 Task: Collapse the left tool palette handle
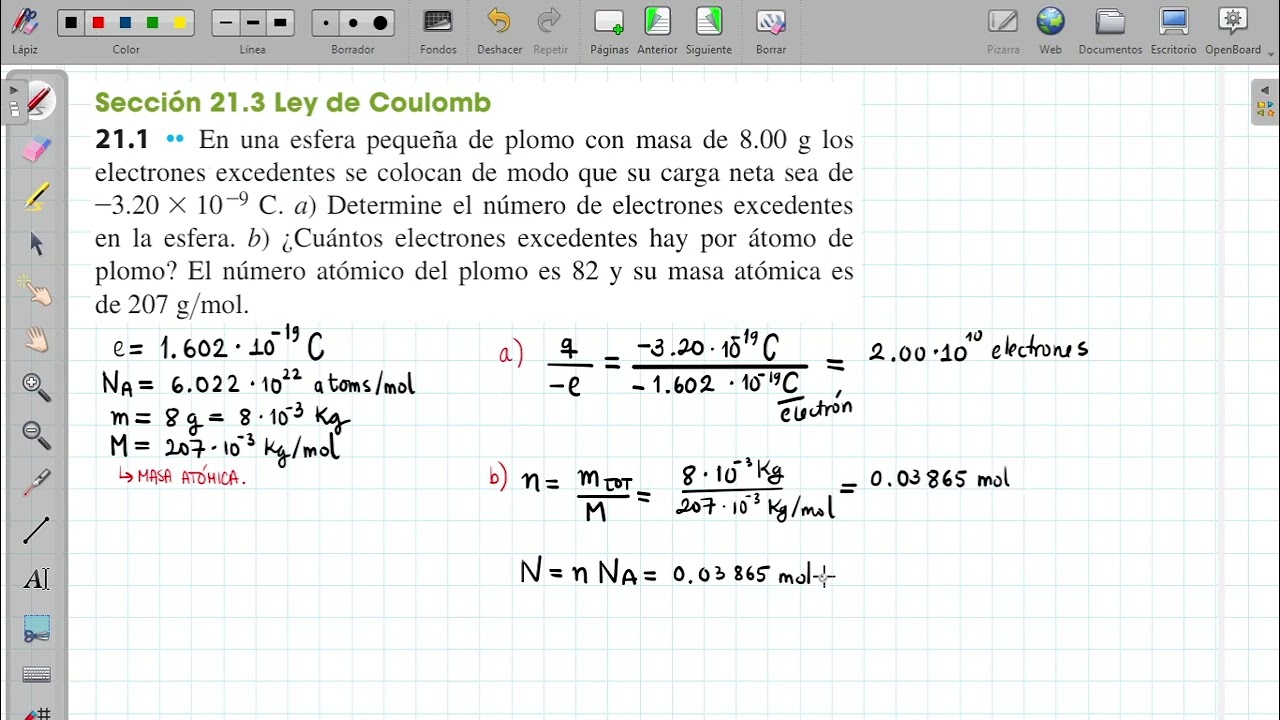(x=13, y=102)
